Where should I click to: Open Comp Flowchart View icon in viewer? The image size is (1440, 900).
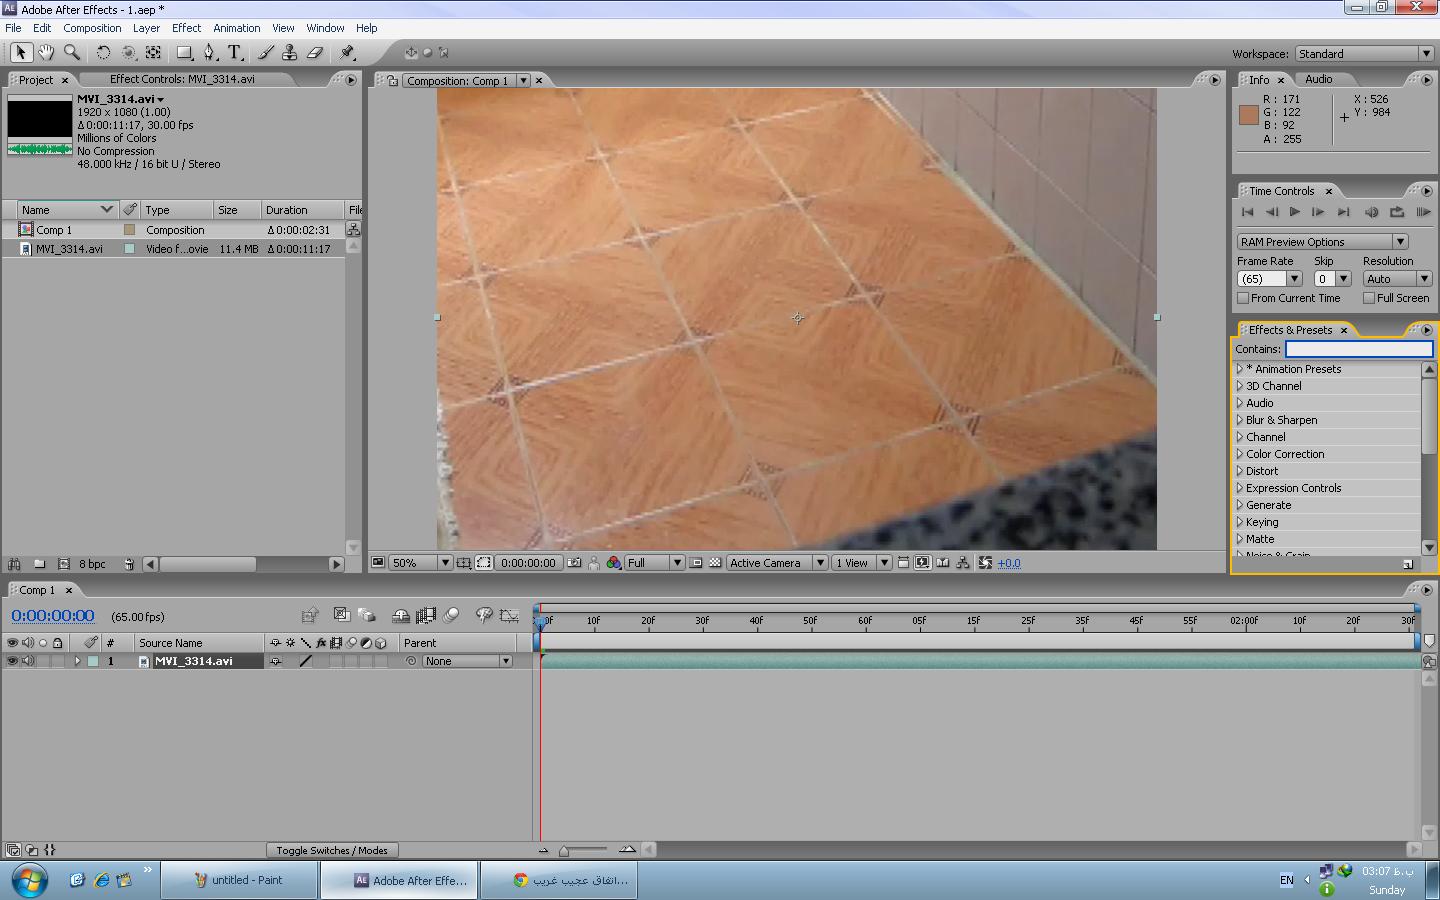pos(963,563)
